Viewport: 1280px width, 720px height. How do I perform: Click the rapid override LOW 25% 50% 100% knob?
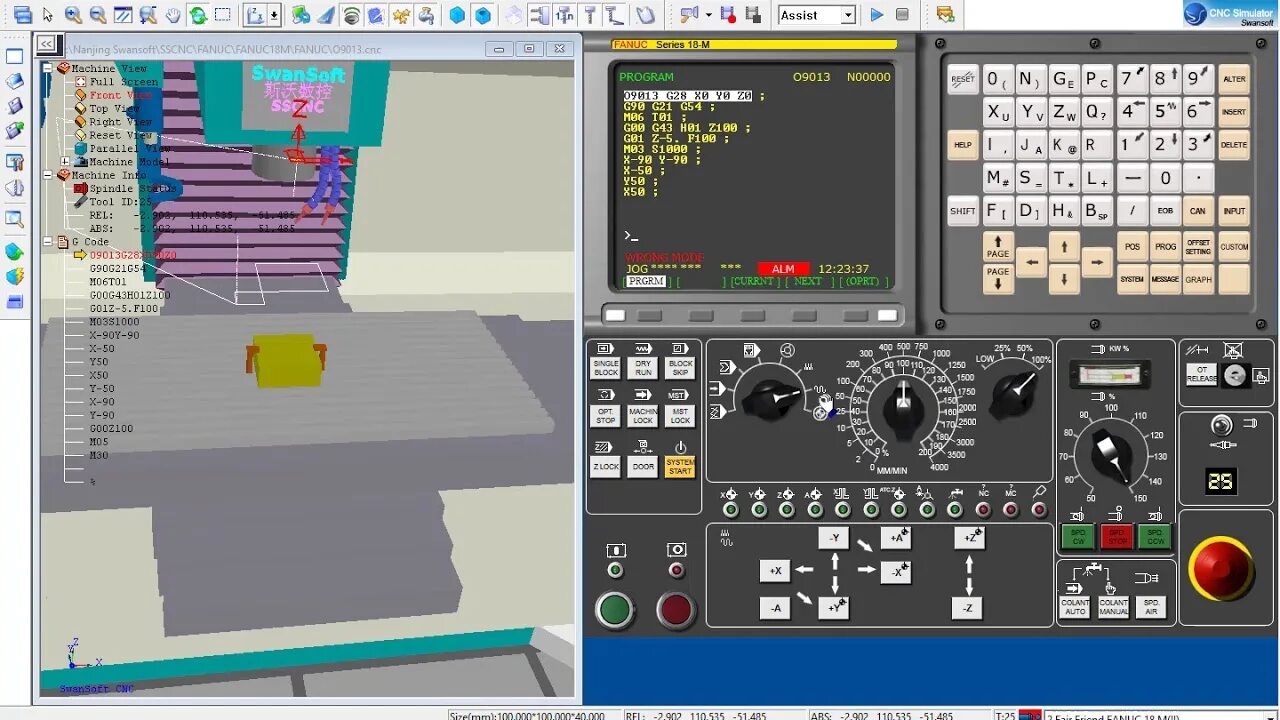(1013, 393)
